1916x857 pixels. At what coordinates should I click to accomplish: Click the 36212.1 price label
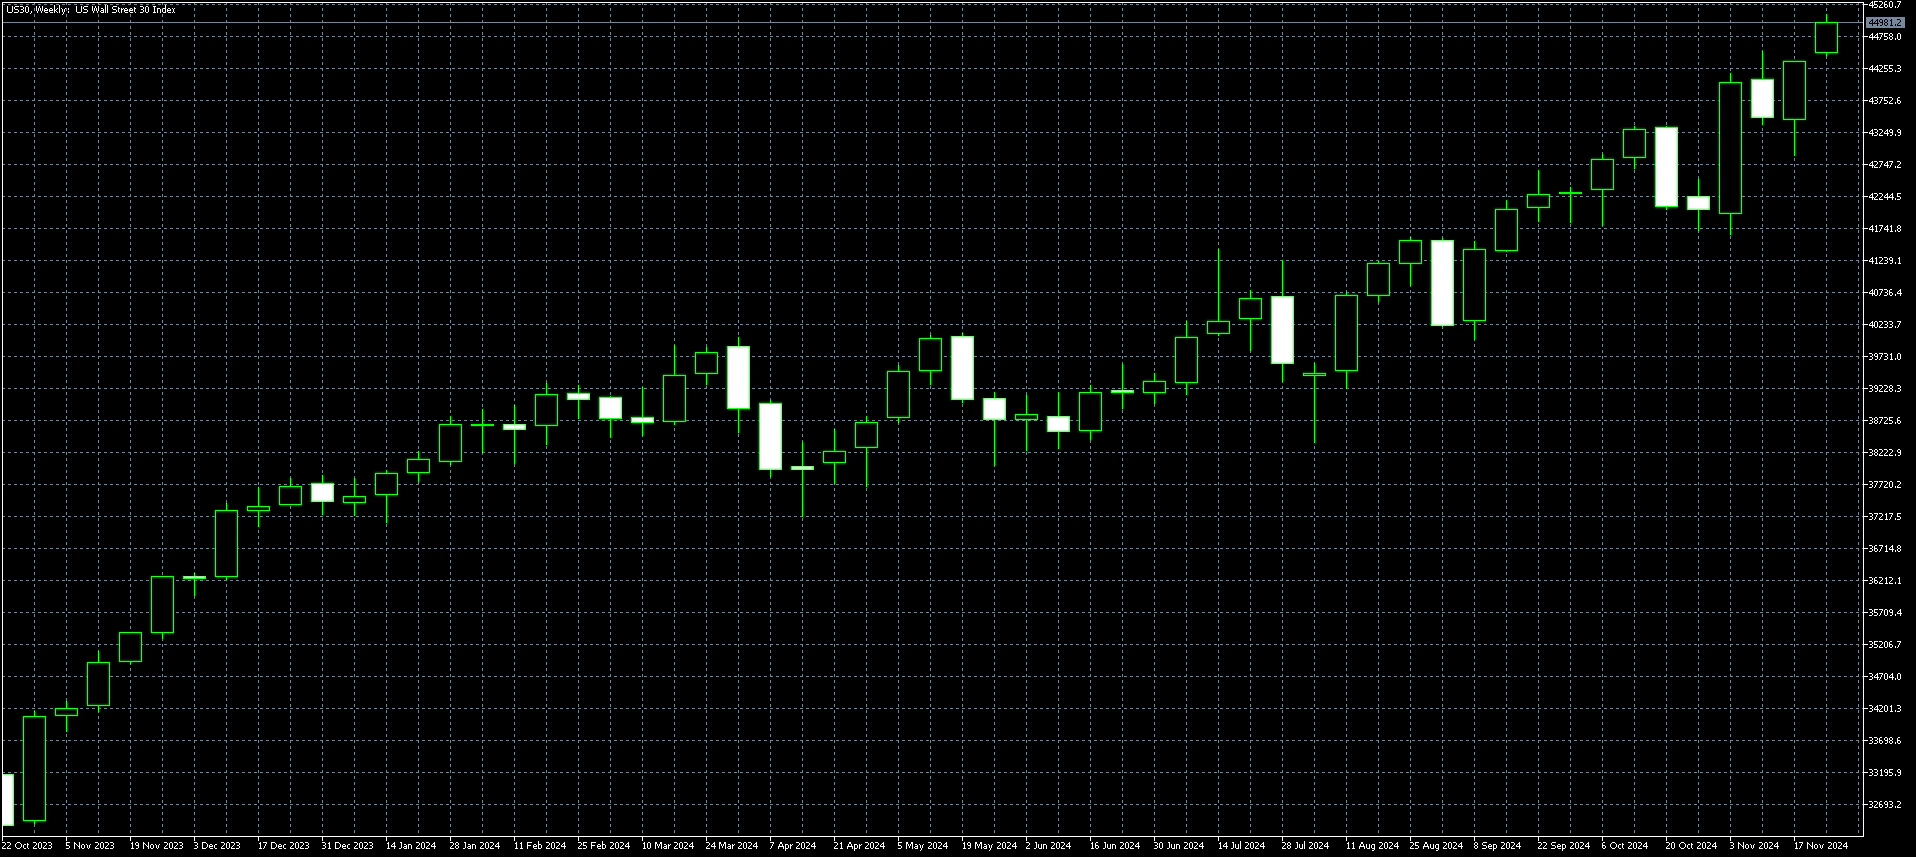[x=1885, y=581]
